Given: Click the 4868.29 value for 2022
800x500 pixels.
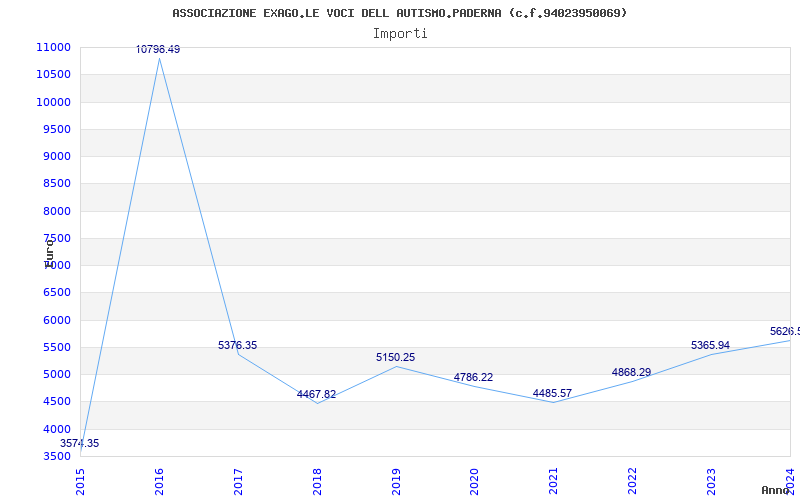Looking at the screenshot, I should (x=632, y=372).
